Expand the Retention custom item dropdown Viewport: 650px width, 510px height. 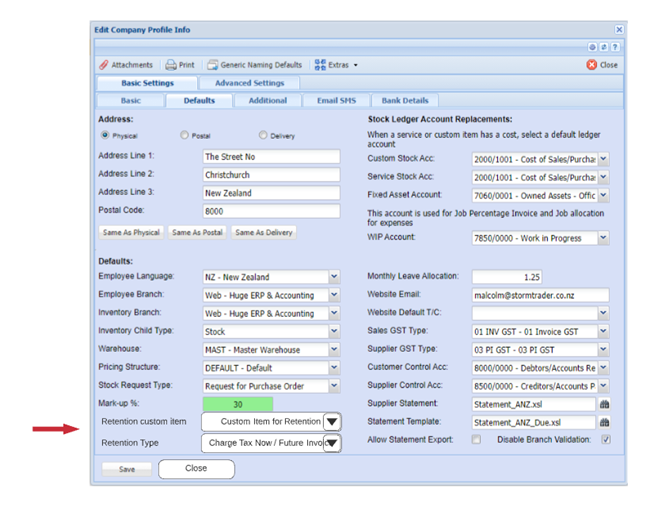(332, 422)
